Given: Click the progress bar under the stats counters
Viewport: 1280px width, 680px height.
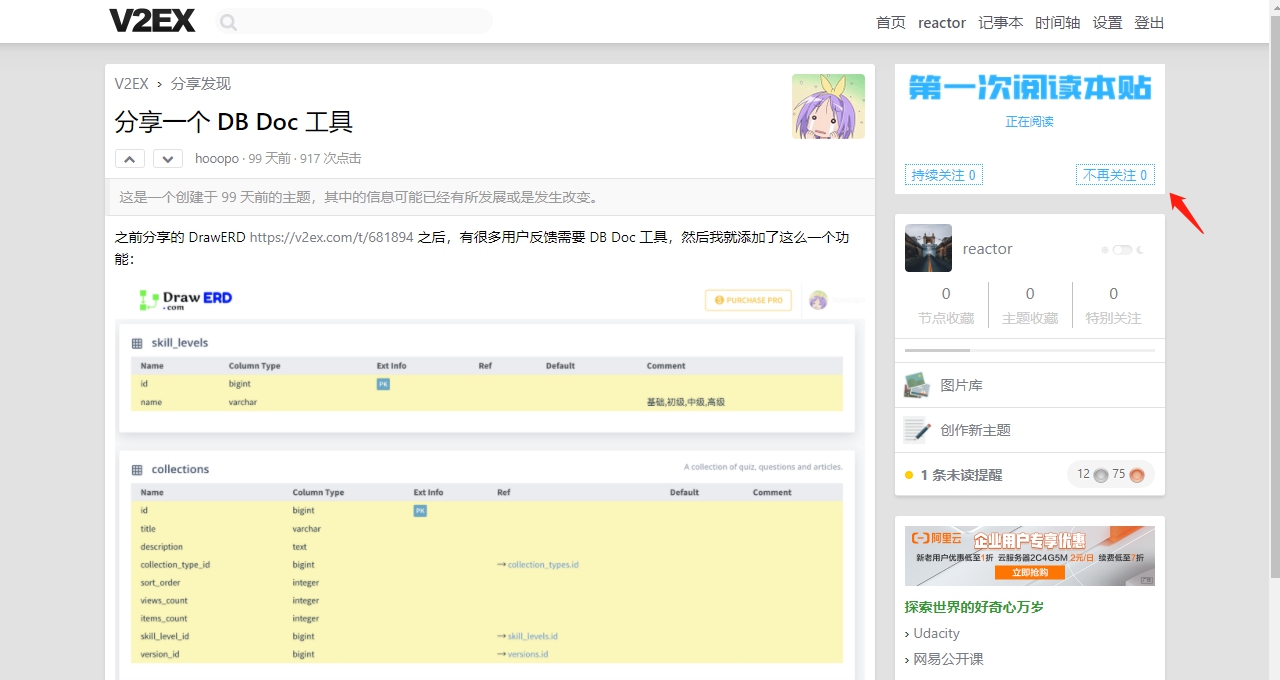Looking at the screenshot, I should (1029, 350).
